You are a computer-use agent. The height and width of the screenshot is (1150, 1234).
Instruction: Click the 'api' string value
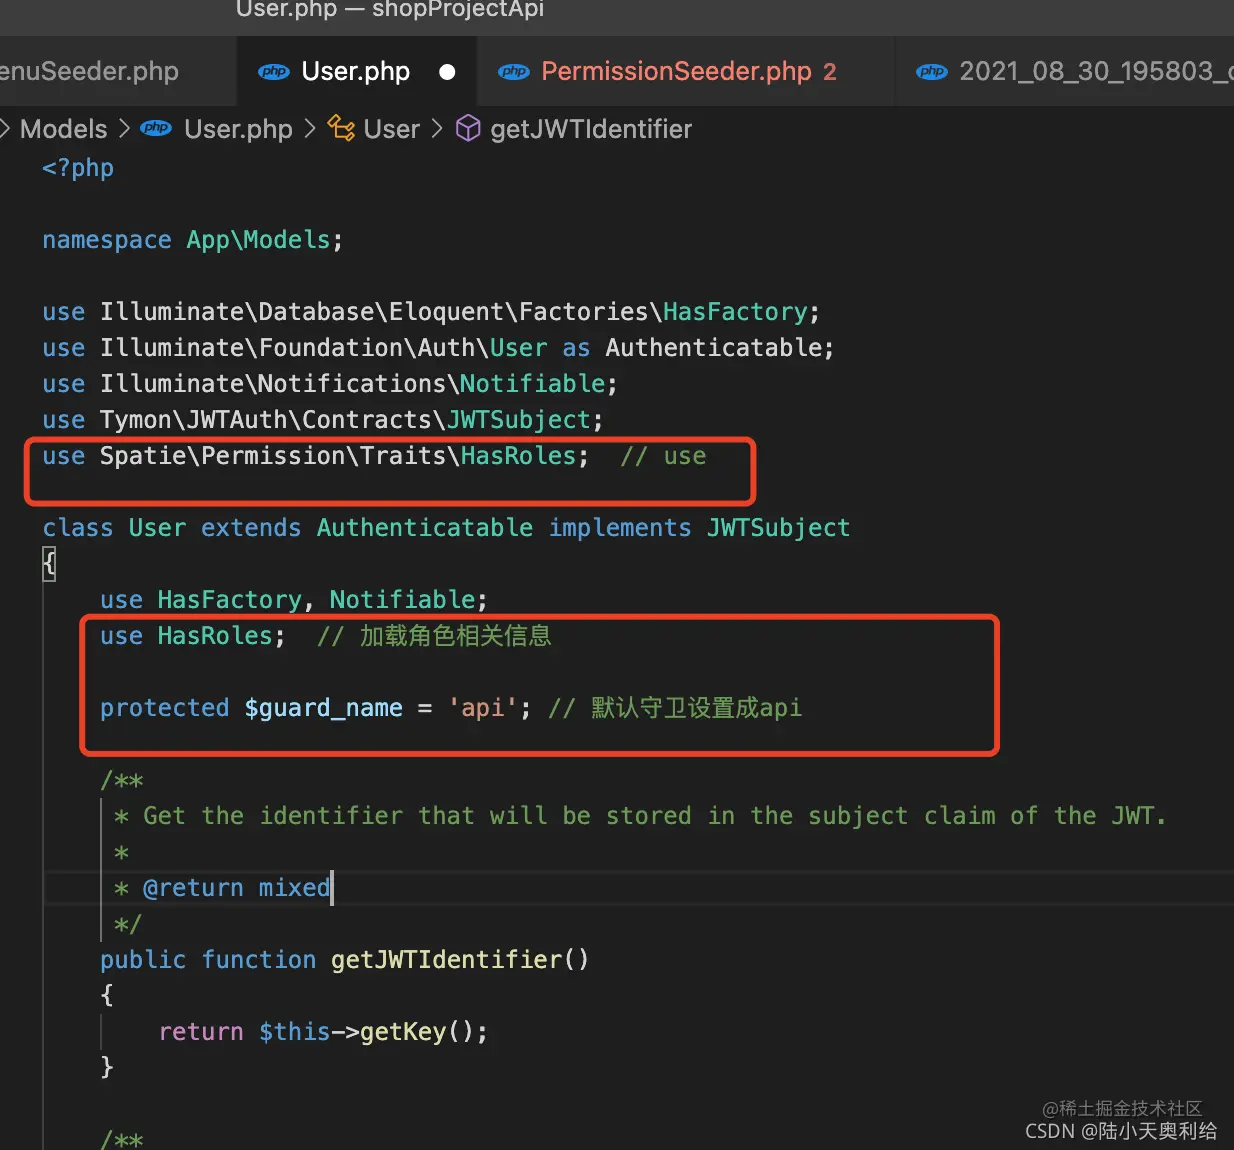(482, 708)
